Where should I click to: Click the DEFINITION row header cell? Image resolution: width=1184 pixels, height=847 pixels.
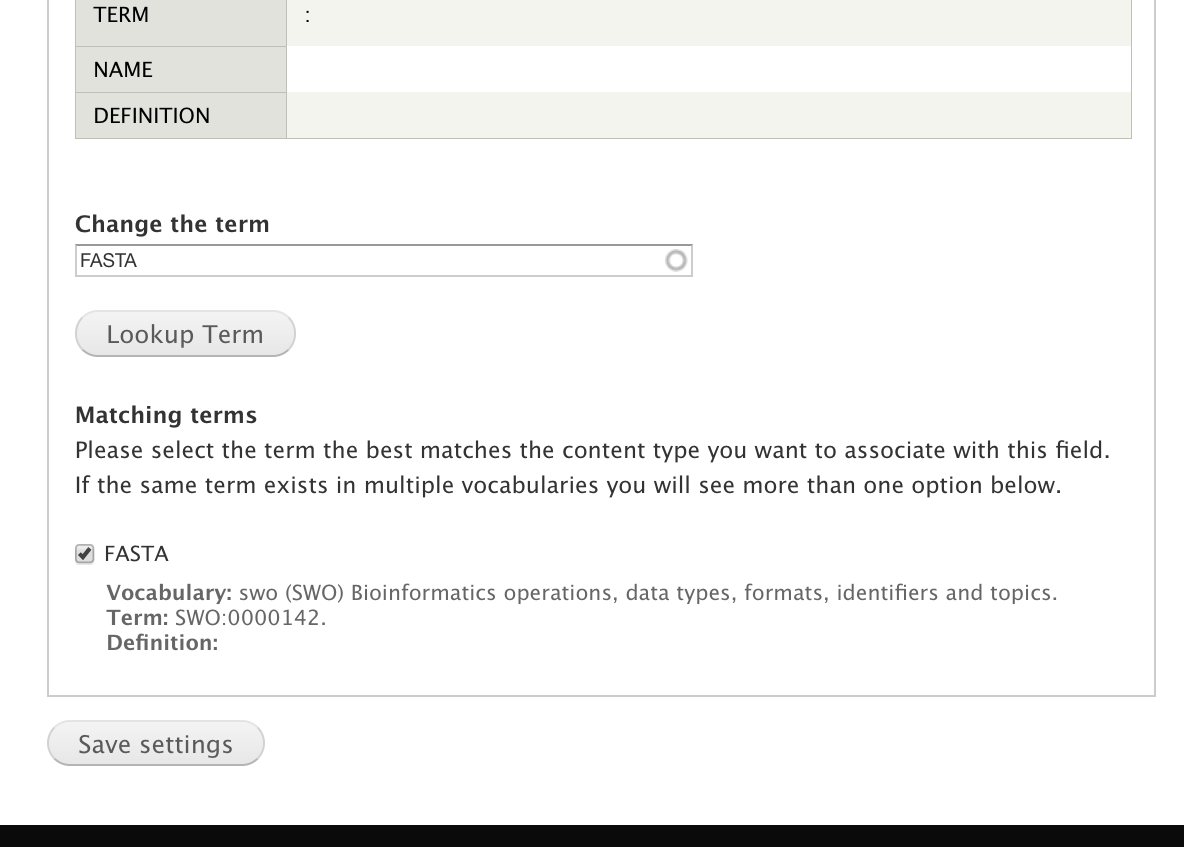click(181, 115)
